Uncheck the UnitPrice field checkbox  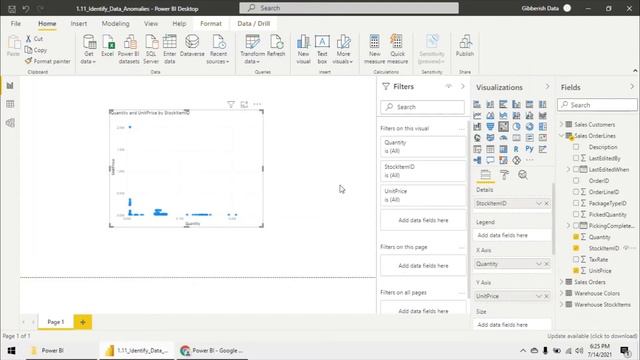tap(576, 271)
